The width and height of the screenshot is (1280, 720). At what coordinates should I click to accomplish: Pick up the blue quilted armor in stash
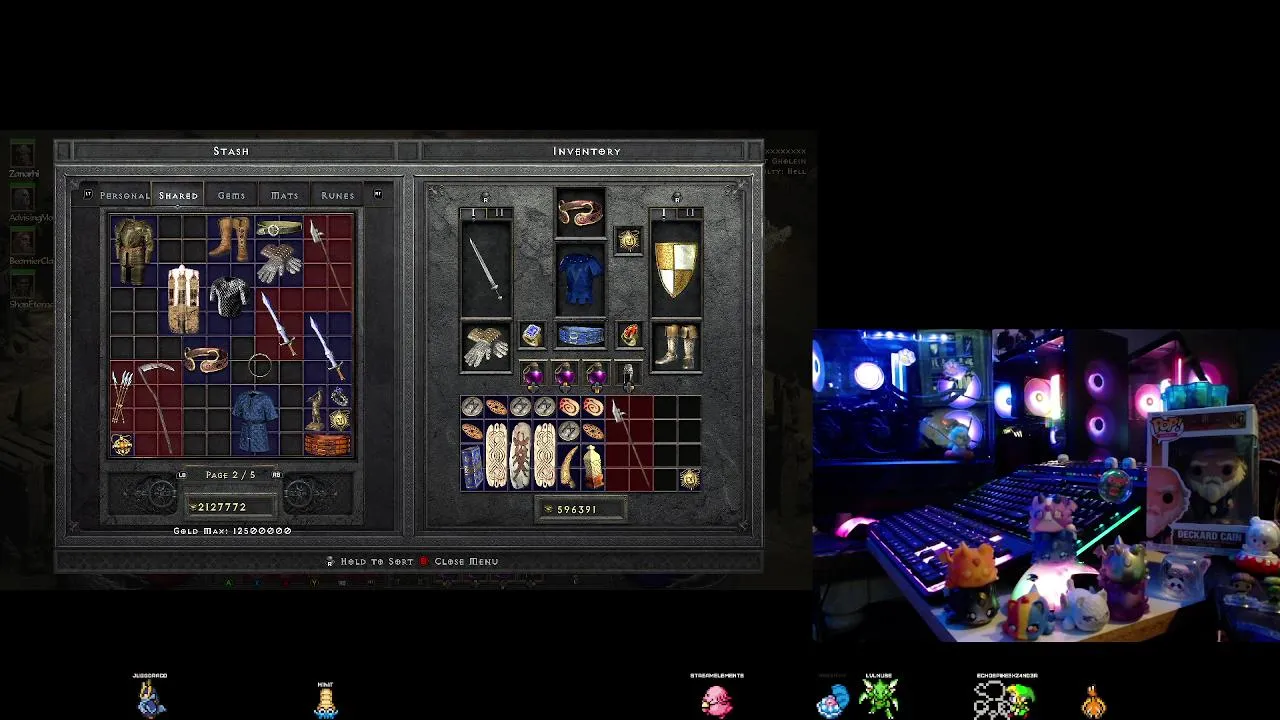pos(254,420)
